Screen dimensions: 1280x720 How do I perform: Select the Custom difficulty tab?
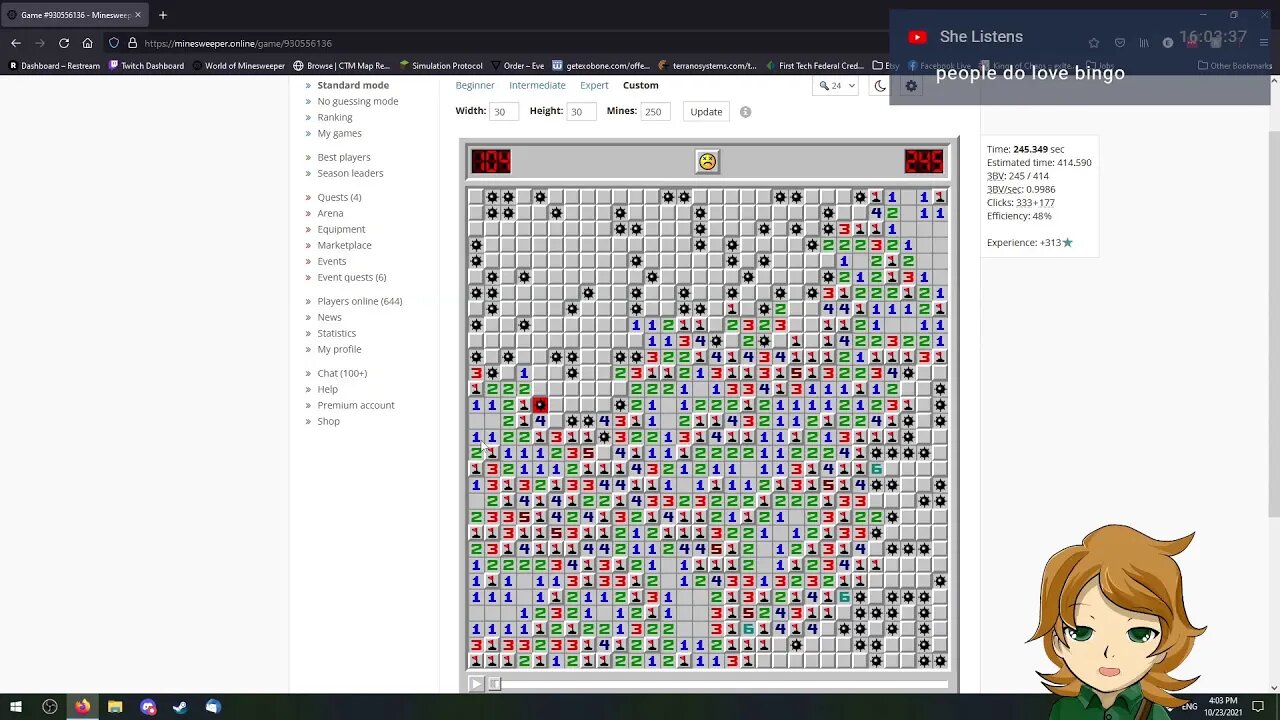click(x=641, y=85)
